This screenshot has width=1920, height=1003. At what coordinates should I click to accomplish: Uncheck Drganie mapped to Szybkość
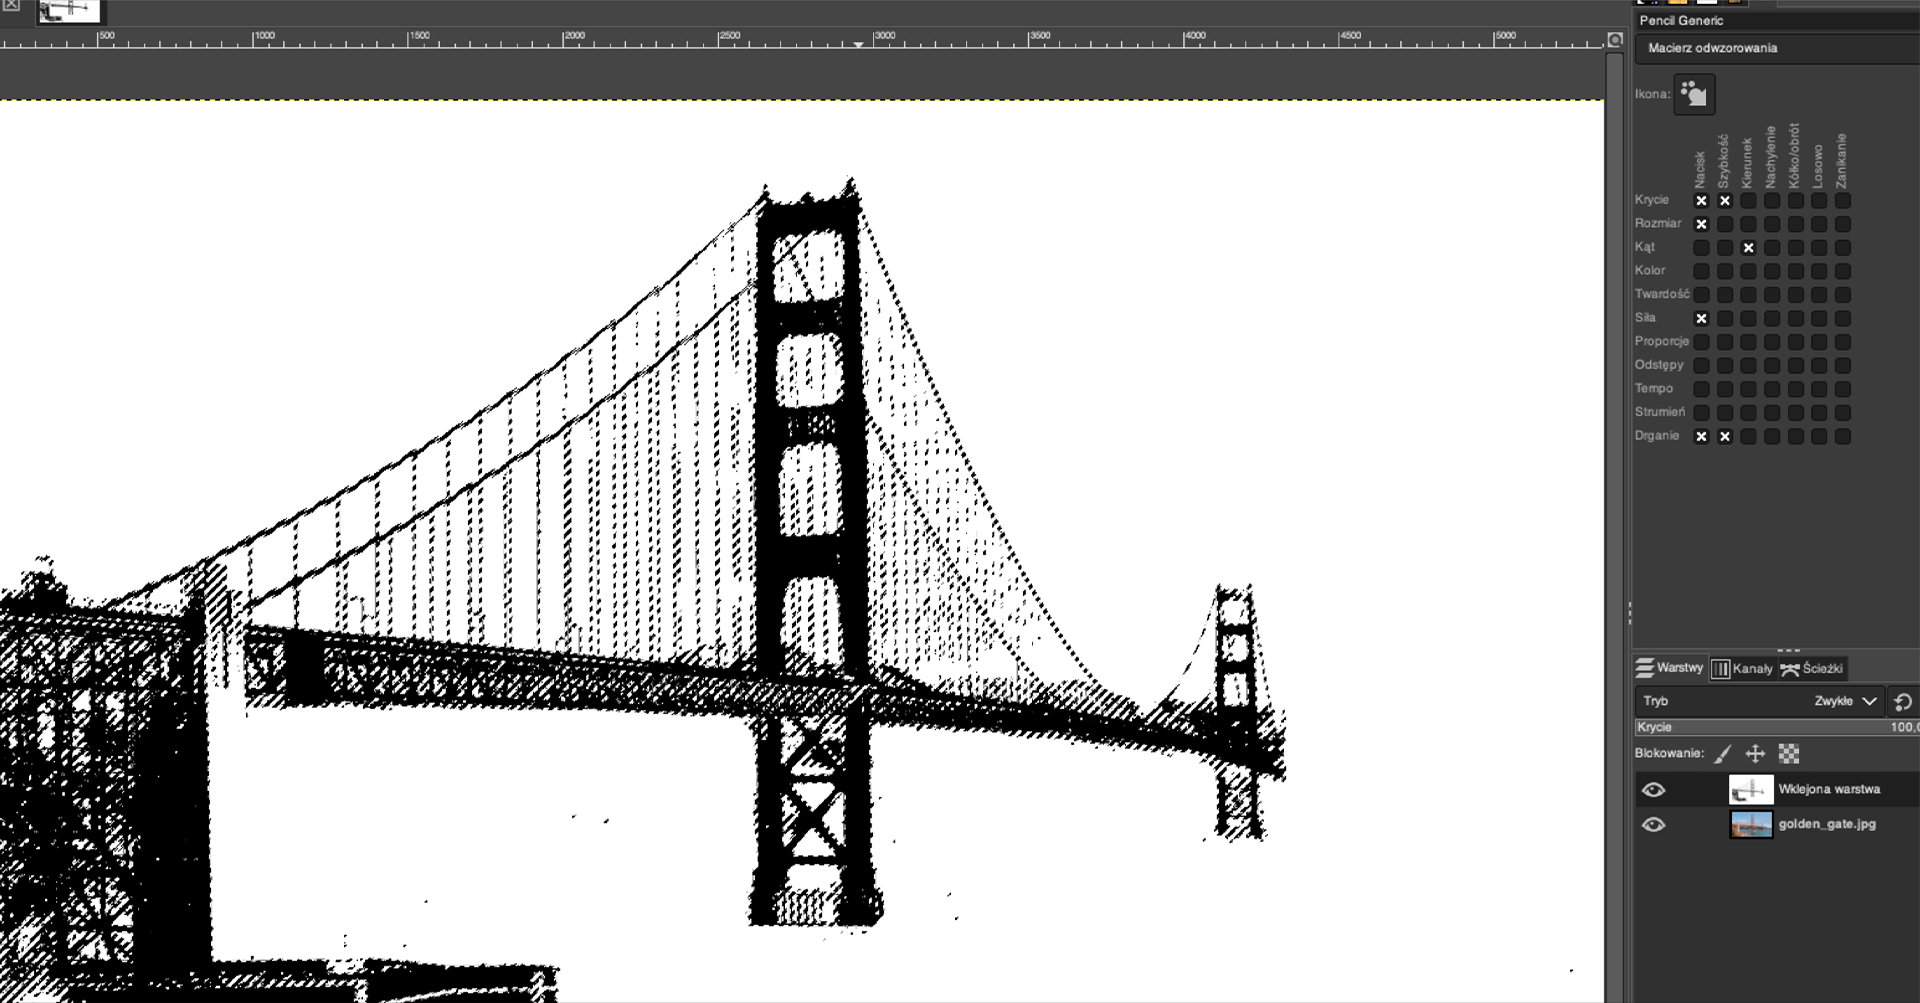click(x=1725, y=437)
